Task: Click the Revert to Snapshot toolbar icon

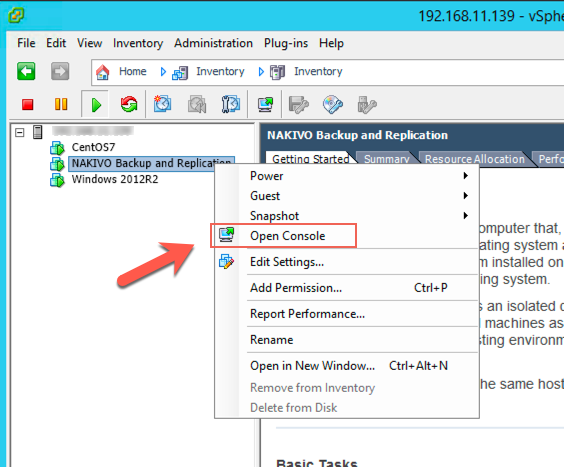Action: click(x=197, y=104)
